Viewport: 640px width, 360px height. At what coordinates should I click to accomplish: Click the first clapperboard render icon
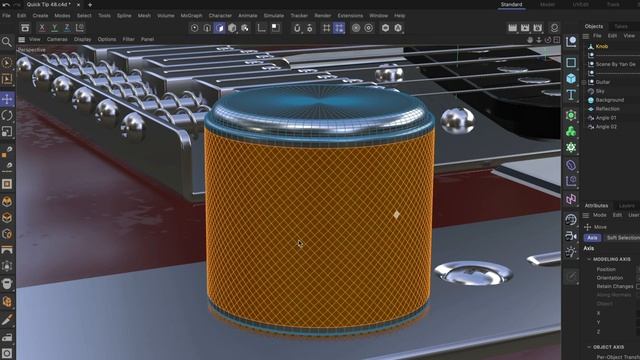click(x=513, y=28)
